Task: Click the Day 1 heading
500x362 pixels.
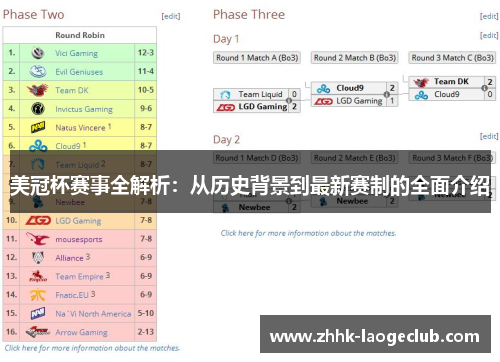Action: pos(226,39)
